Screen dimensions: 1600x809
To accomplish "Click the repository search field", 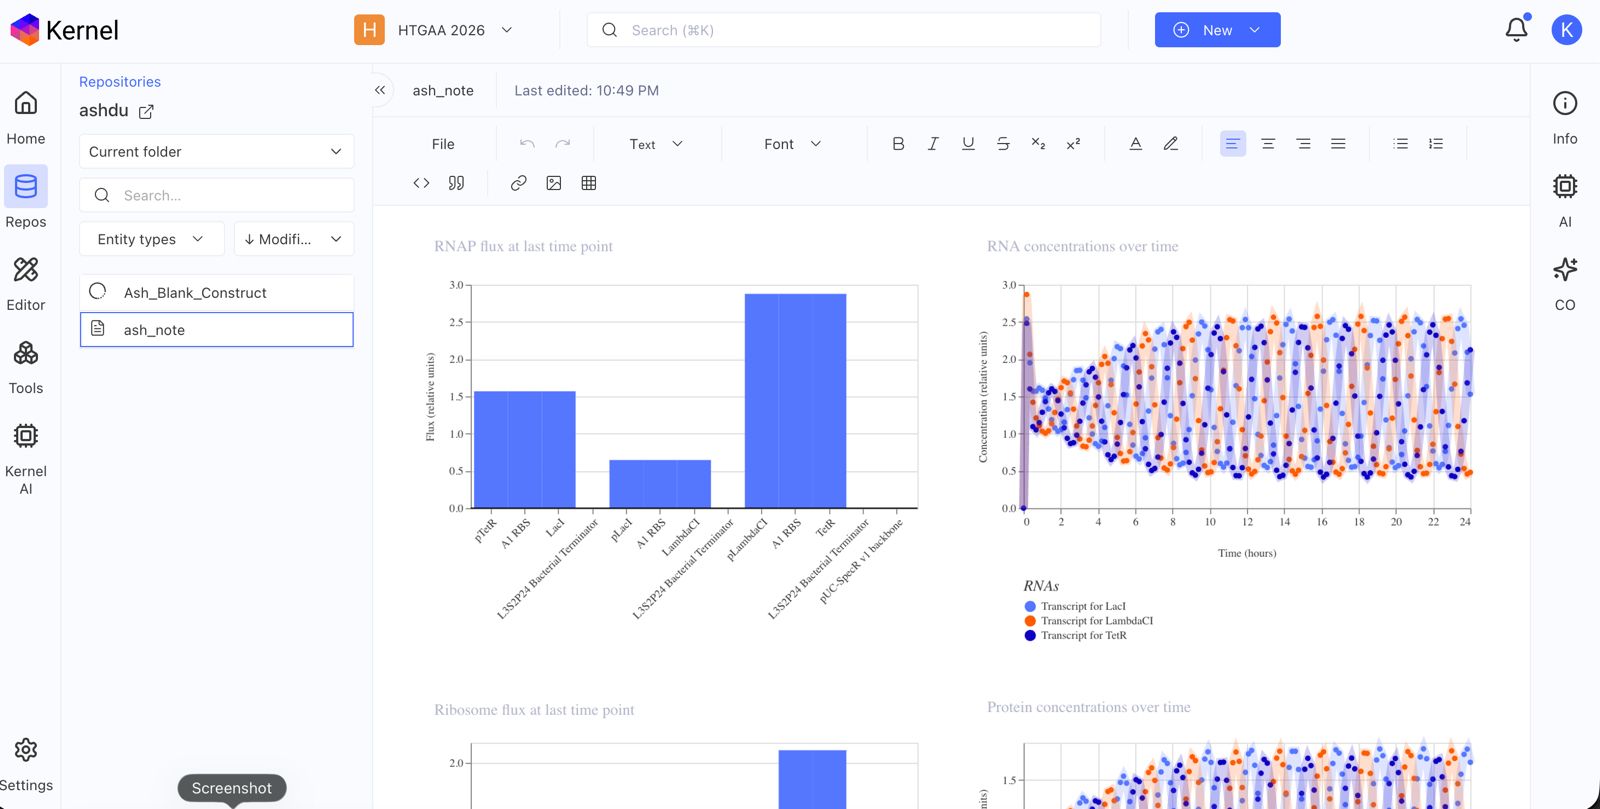I will point(216,195).
